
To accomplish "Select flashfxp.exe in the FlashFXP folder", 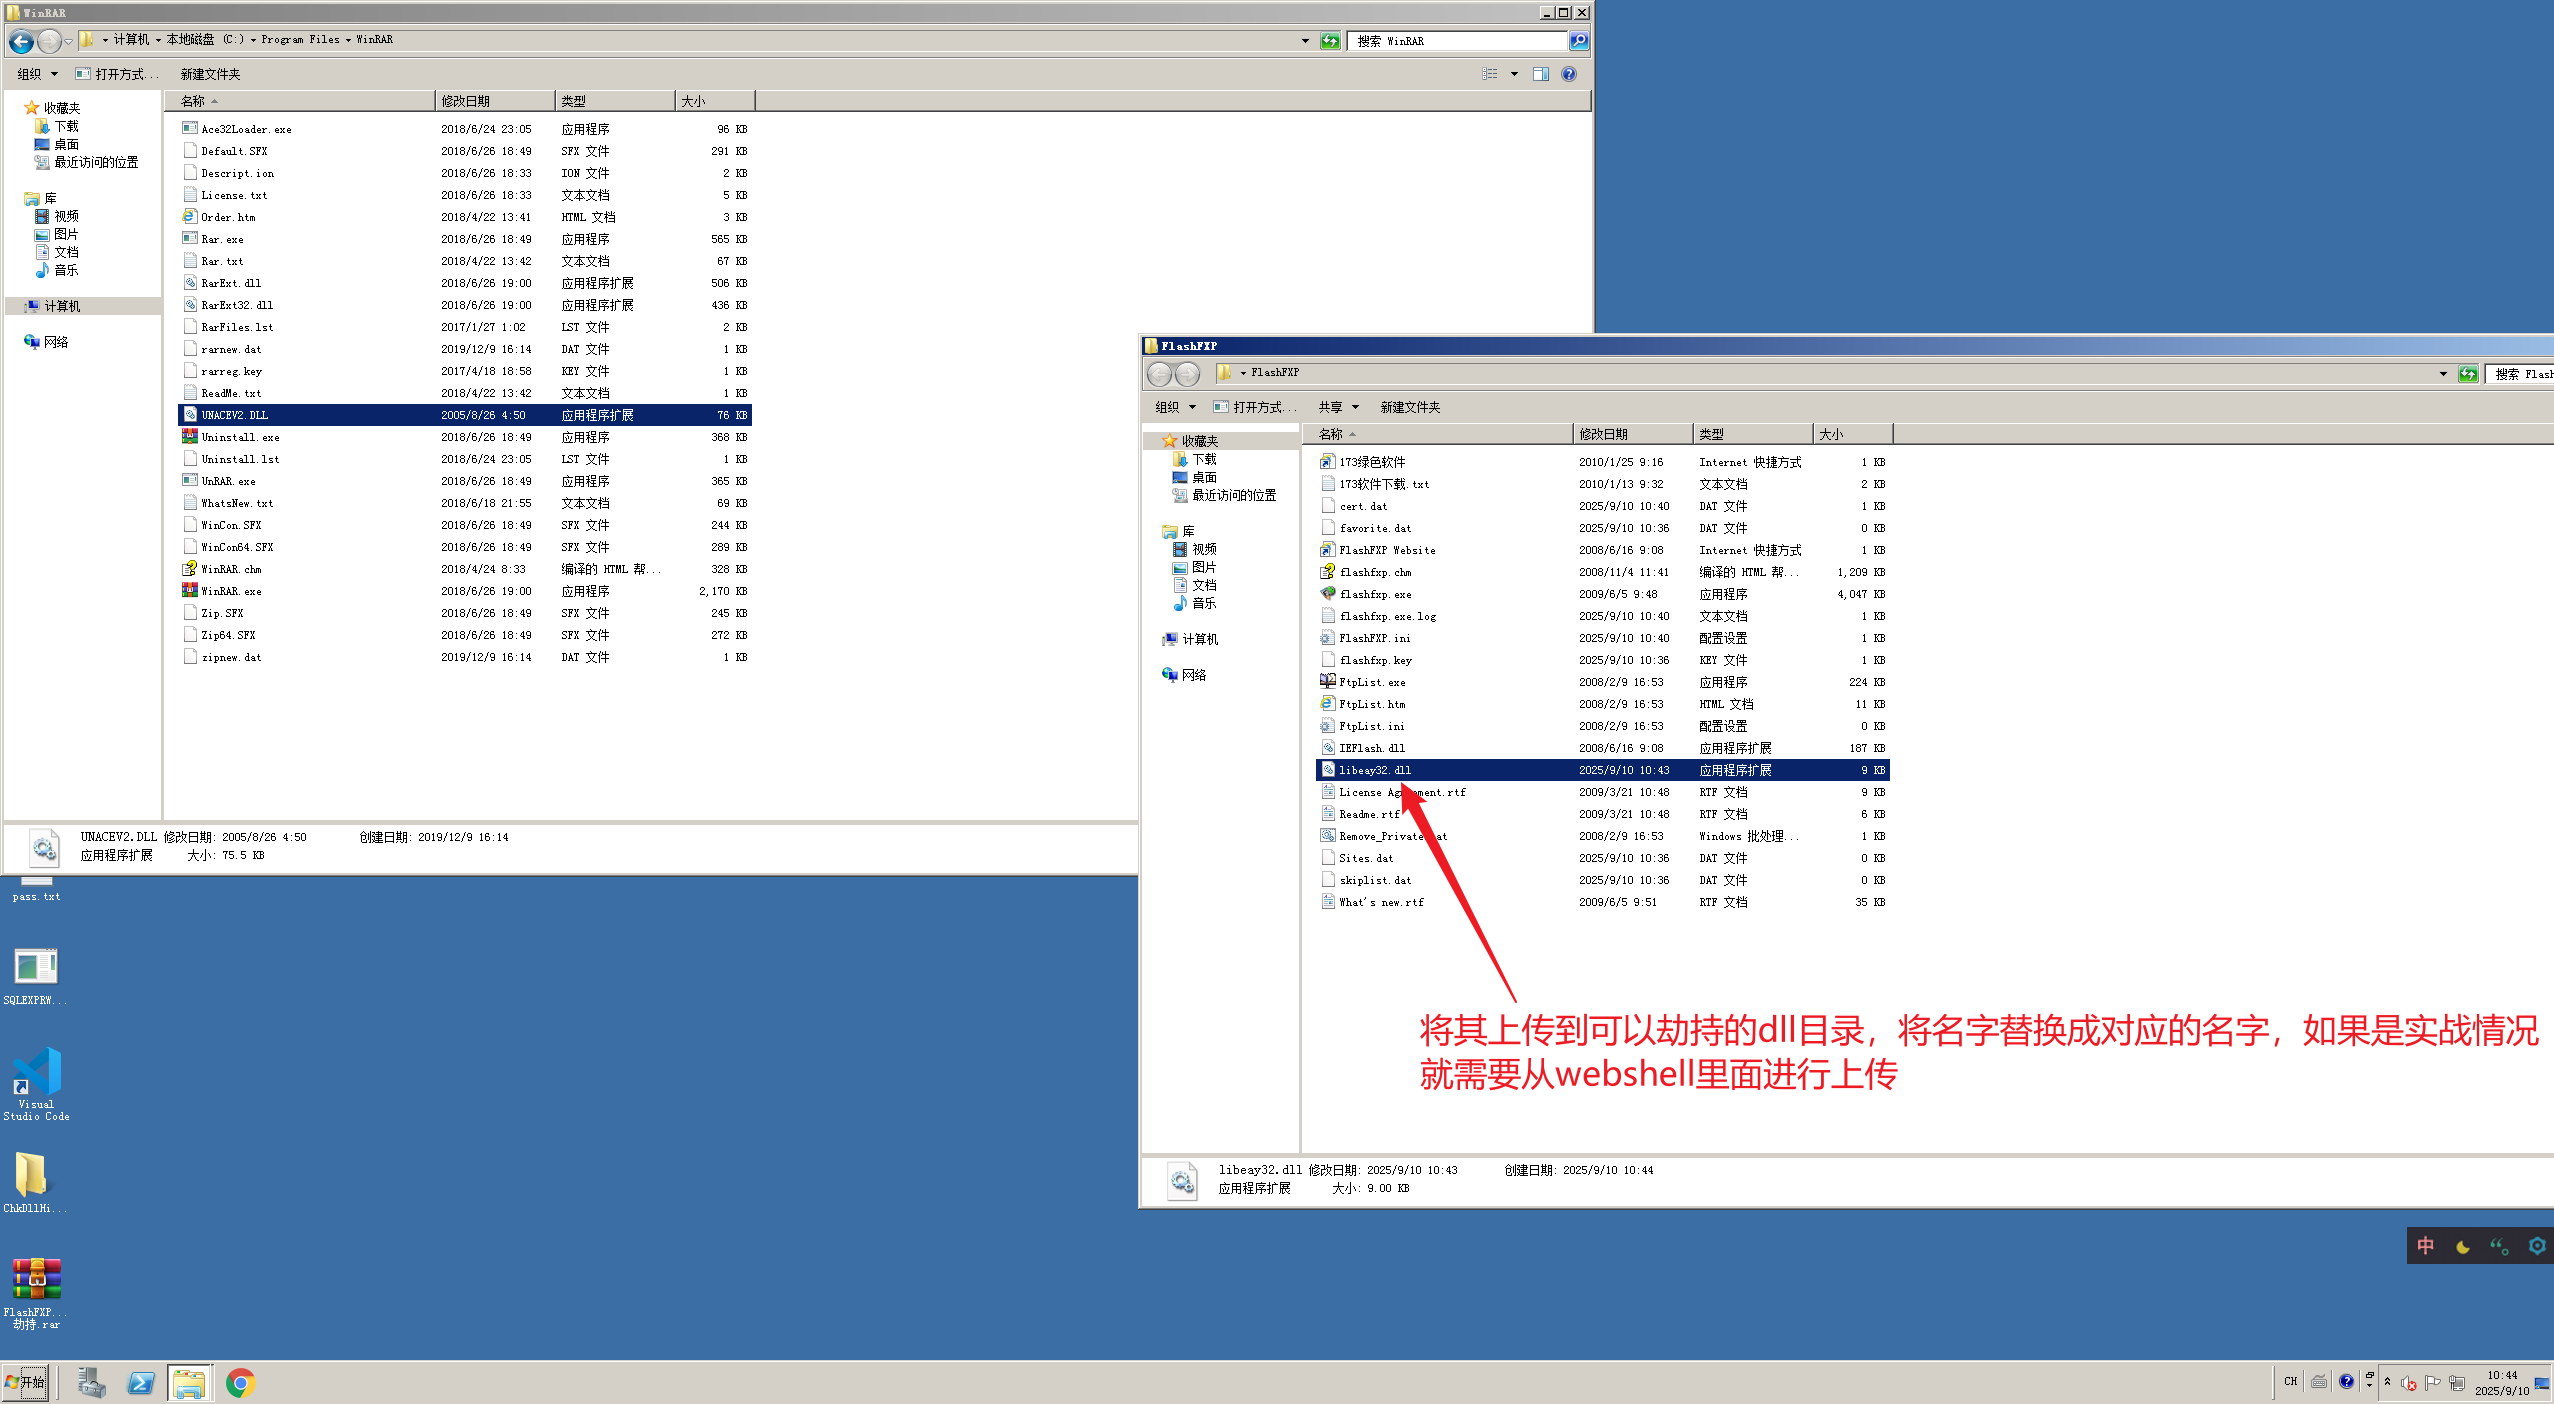I will [x=1375, y=594].
